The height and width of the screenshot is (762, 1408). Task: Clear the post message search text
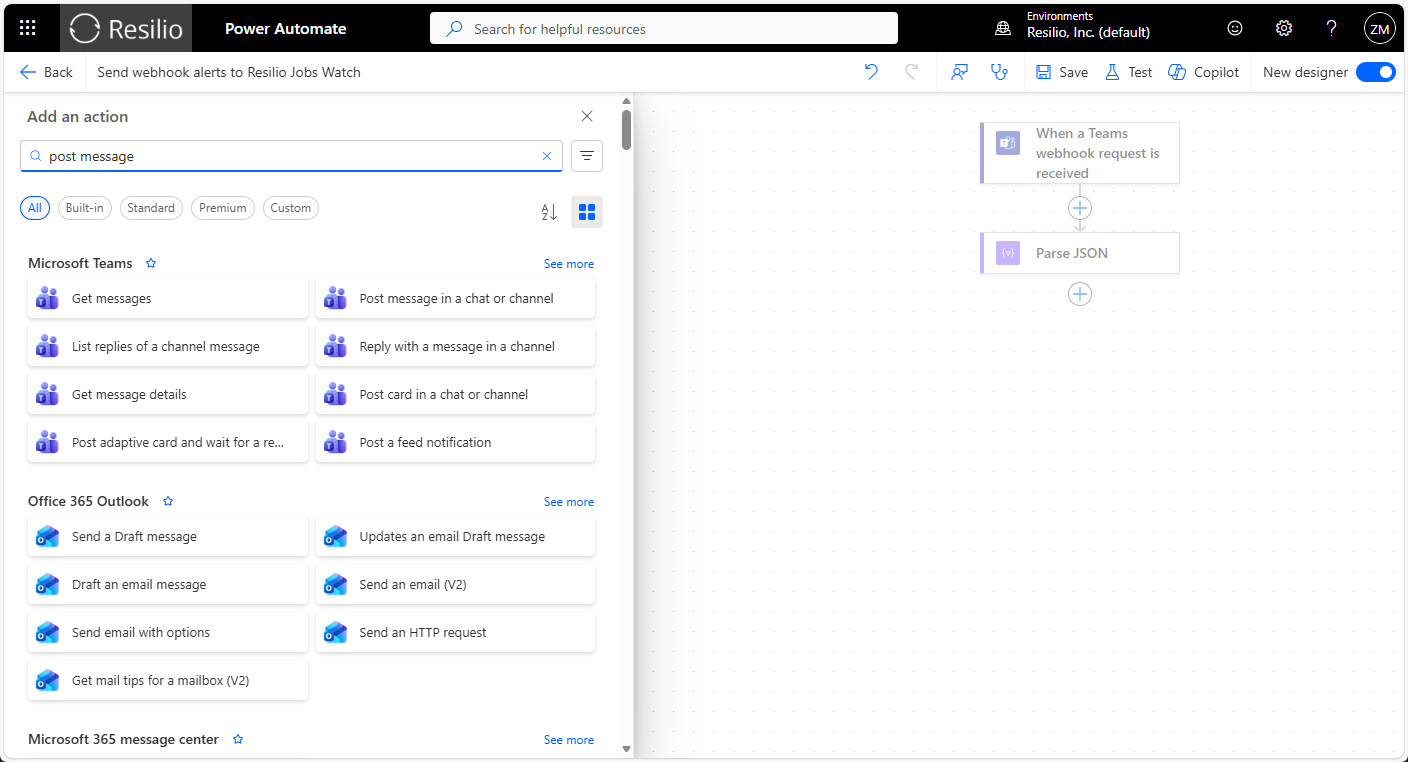547,156
